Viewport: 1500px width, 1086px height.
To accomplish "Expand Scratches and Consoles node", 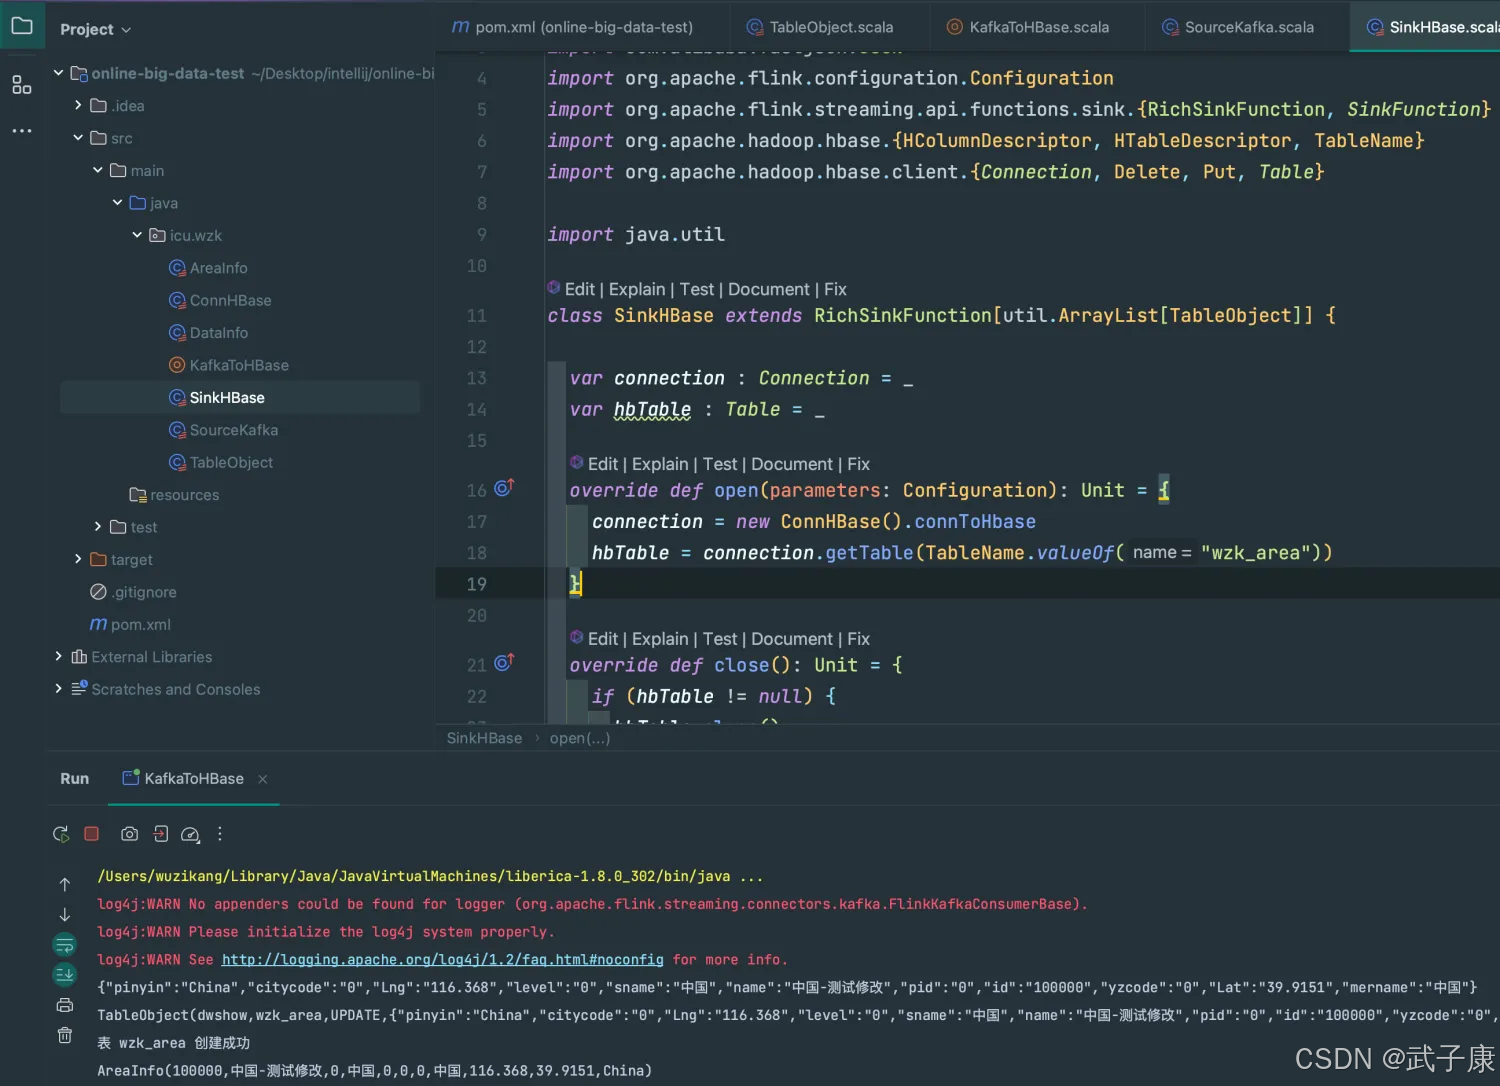I will pos(58,689).
